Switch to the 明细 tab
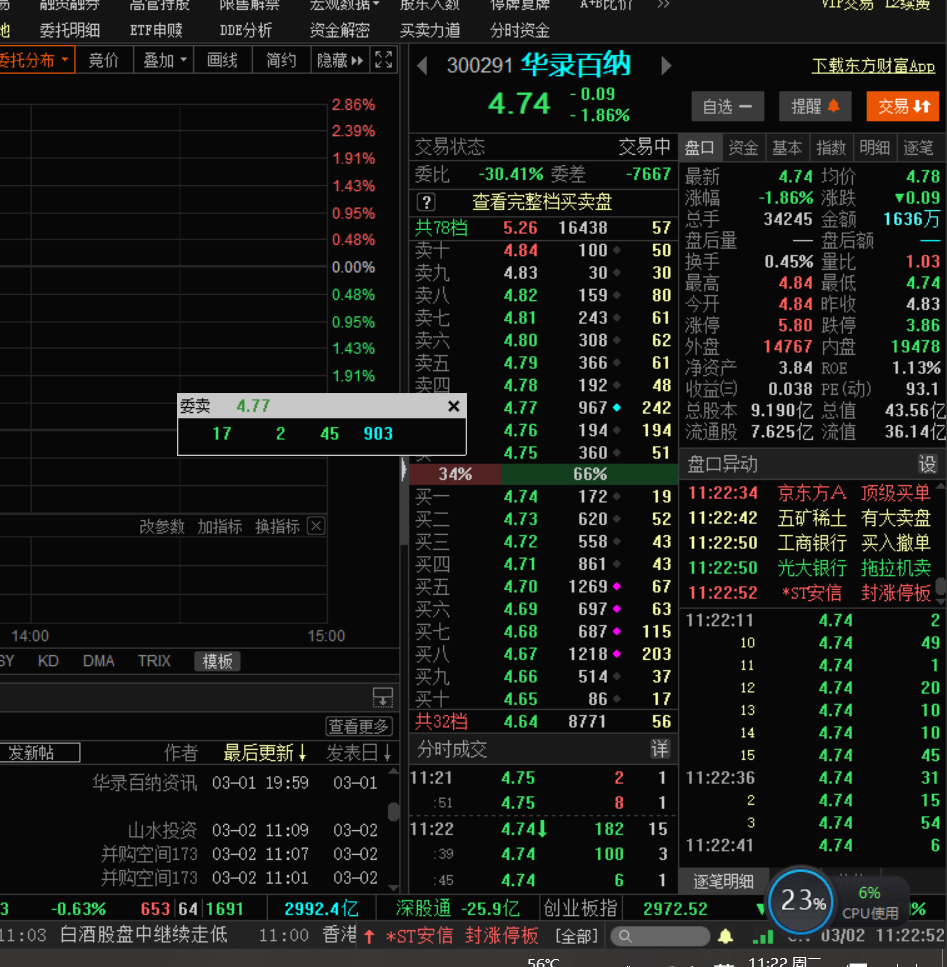 coord(874,147)
